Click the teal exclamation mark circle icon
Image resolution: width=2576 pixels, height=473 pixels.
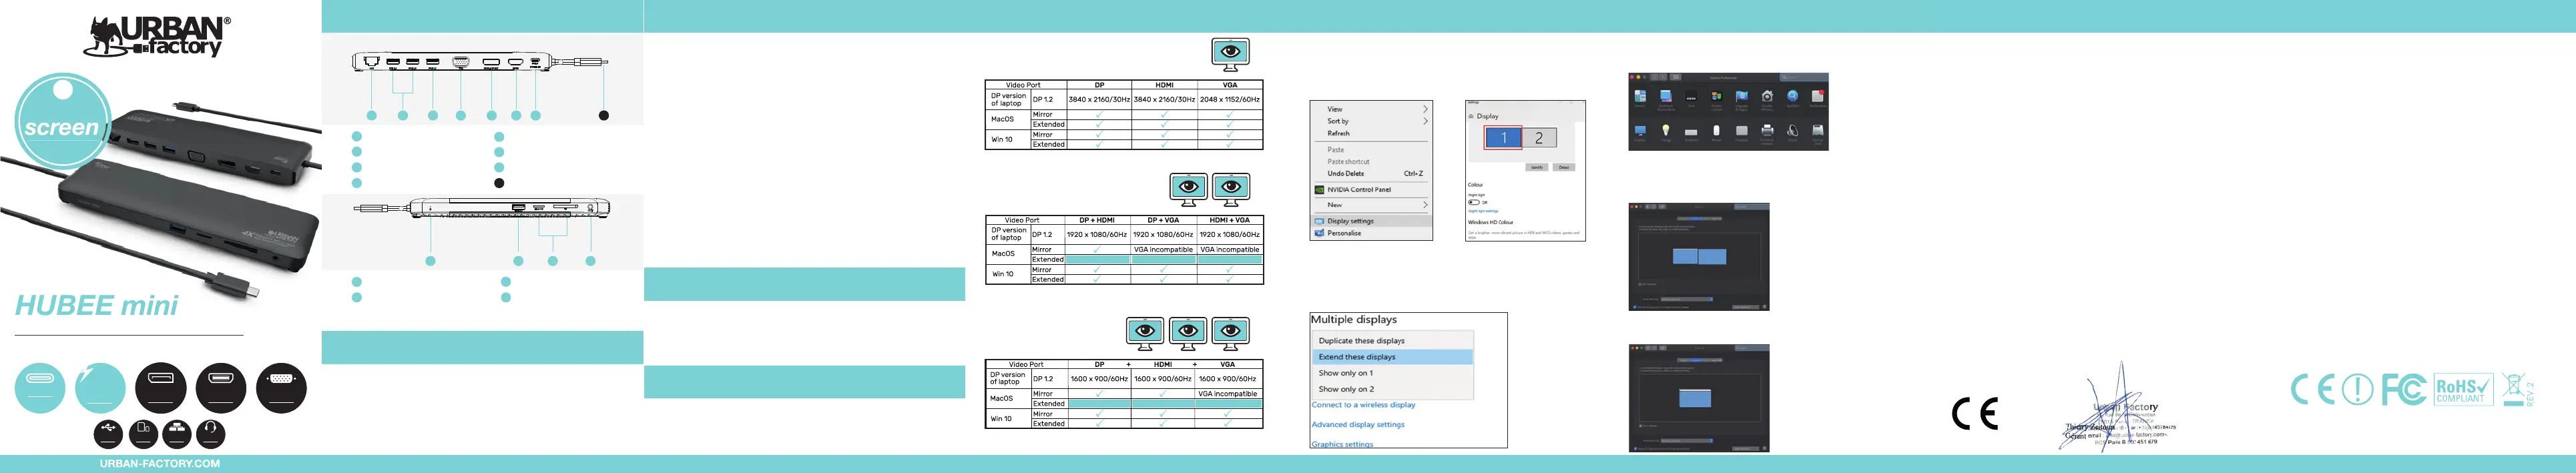point(2357,389)
